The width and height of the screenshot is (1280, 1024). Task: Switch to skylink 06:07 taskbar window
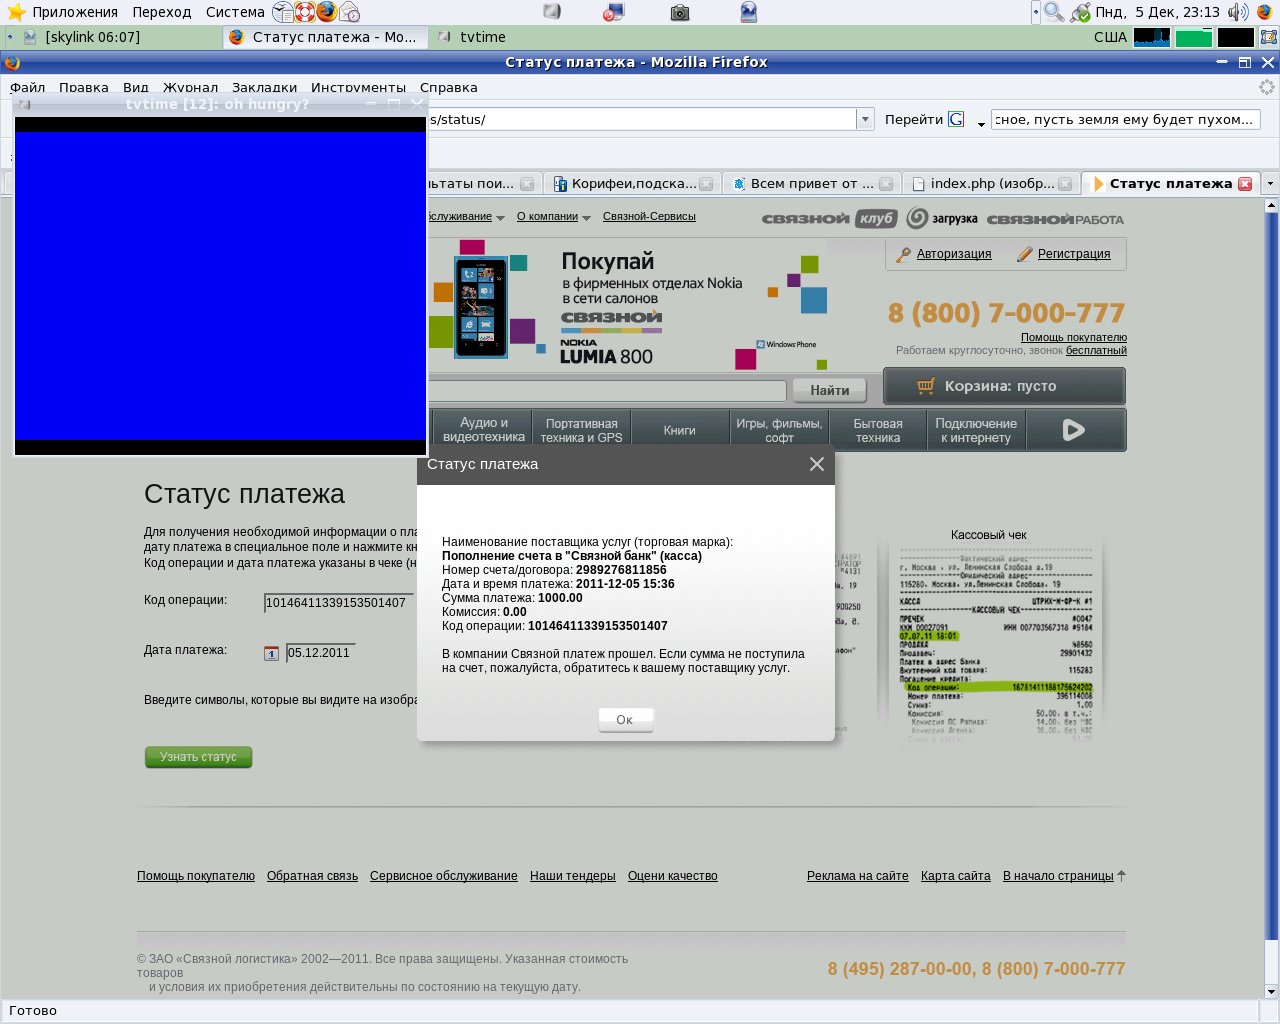111,37
